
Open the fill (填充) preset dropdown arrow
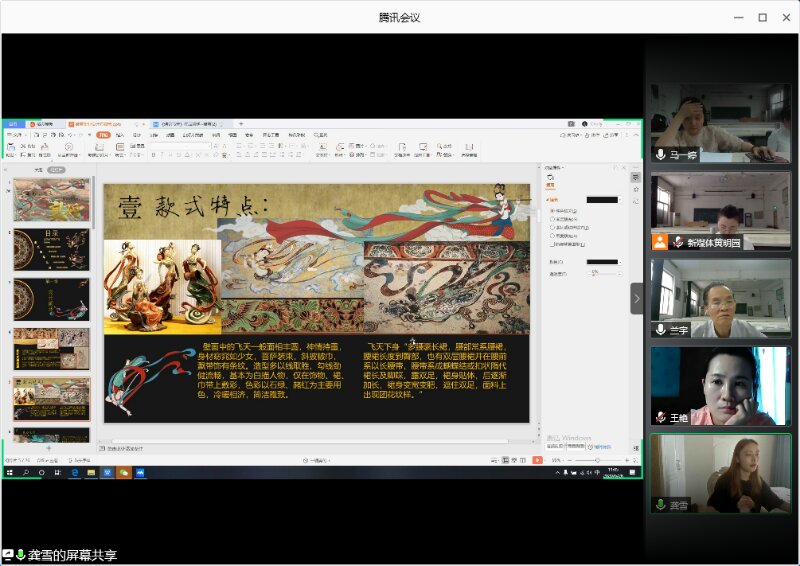(622, 200)
